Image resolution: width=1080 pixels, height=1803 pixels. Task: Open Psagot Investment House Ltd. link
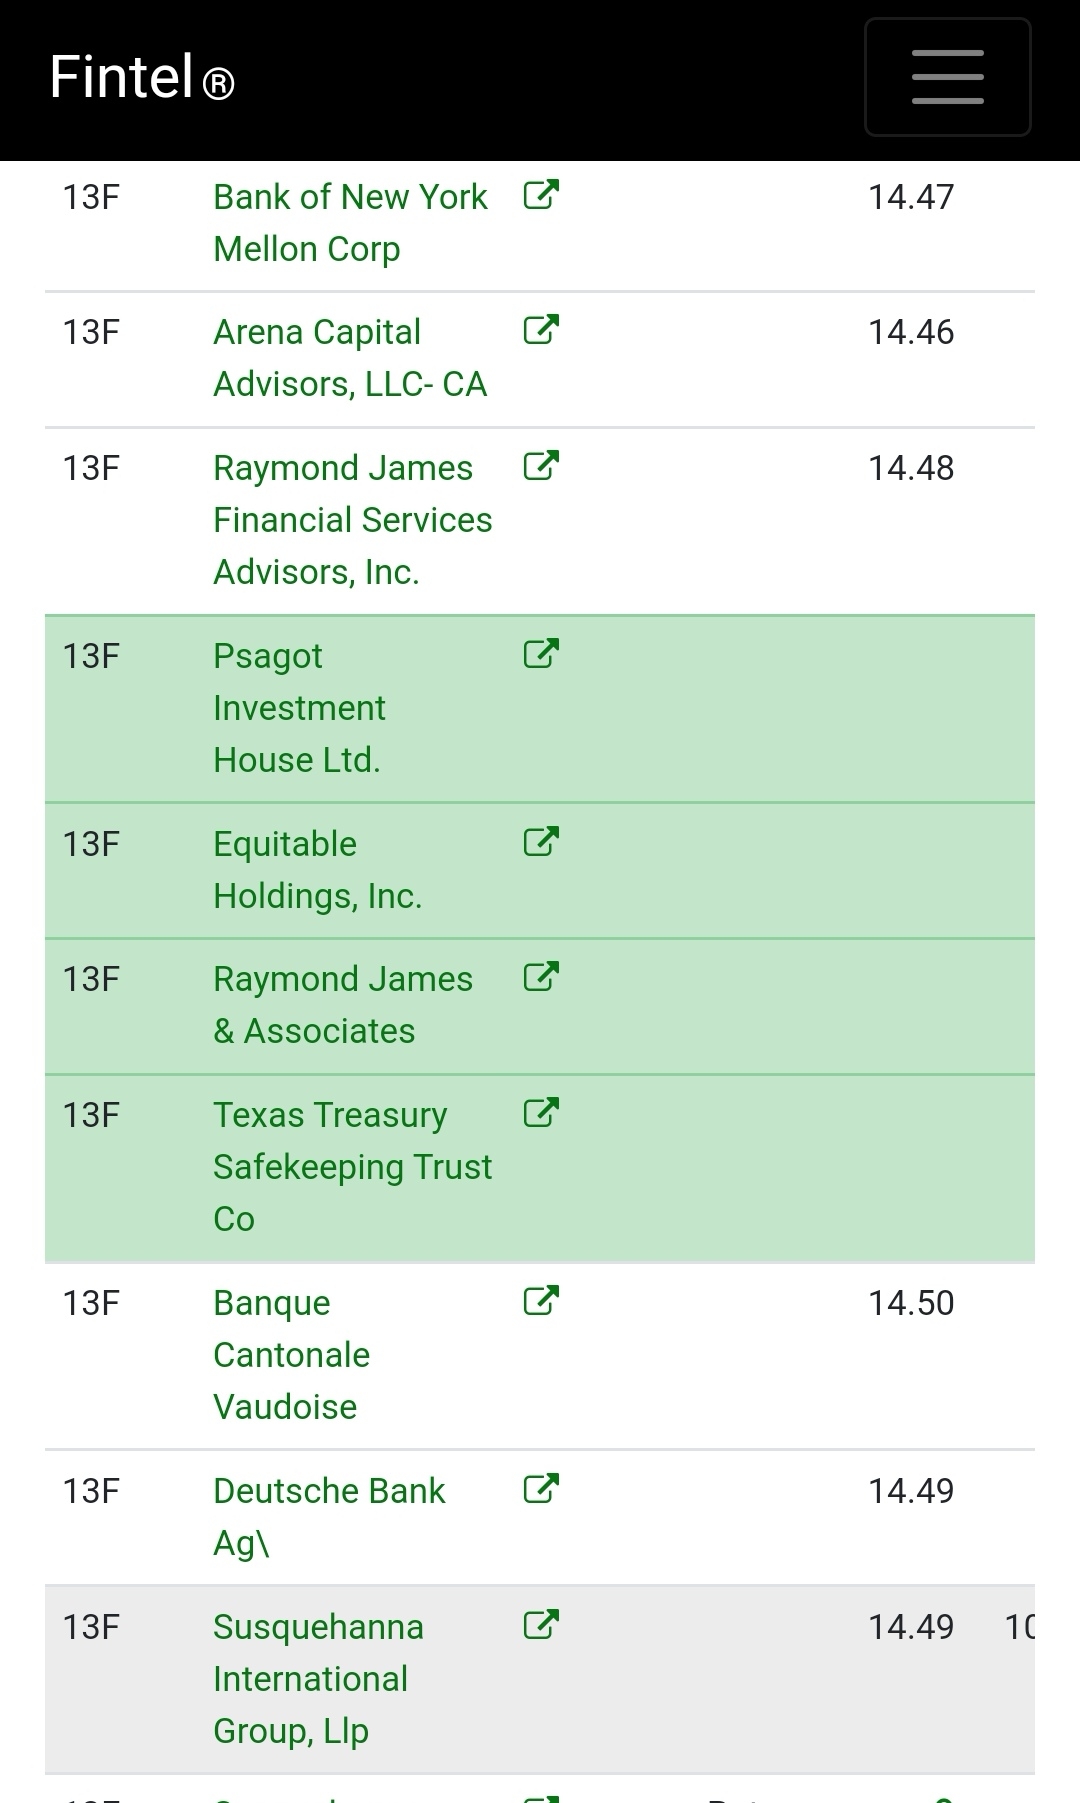coord(299,708)
